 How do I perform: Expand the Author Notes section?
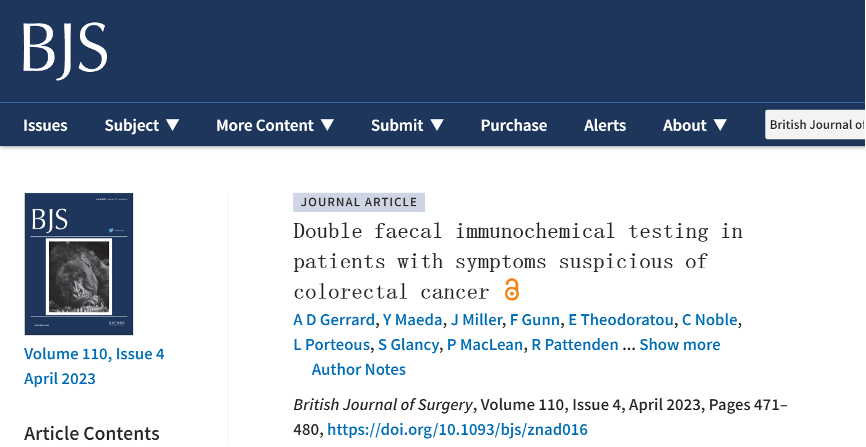(x=358, y=370)
